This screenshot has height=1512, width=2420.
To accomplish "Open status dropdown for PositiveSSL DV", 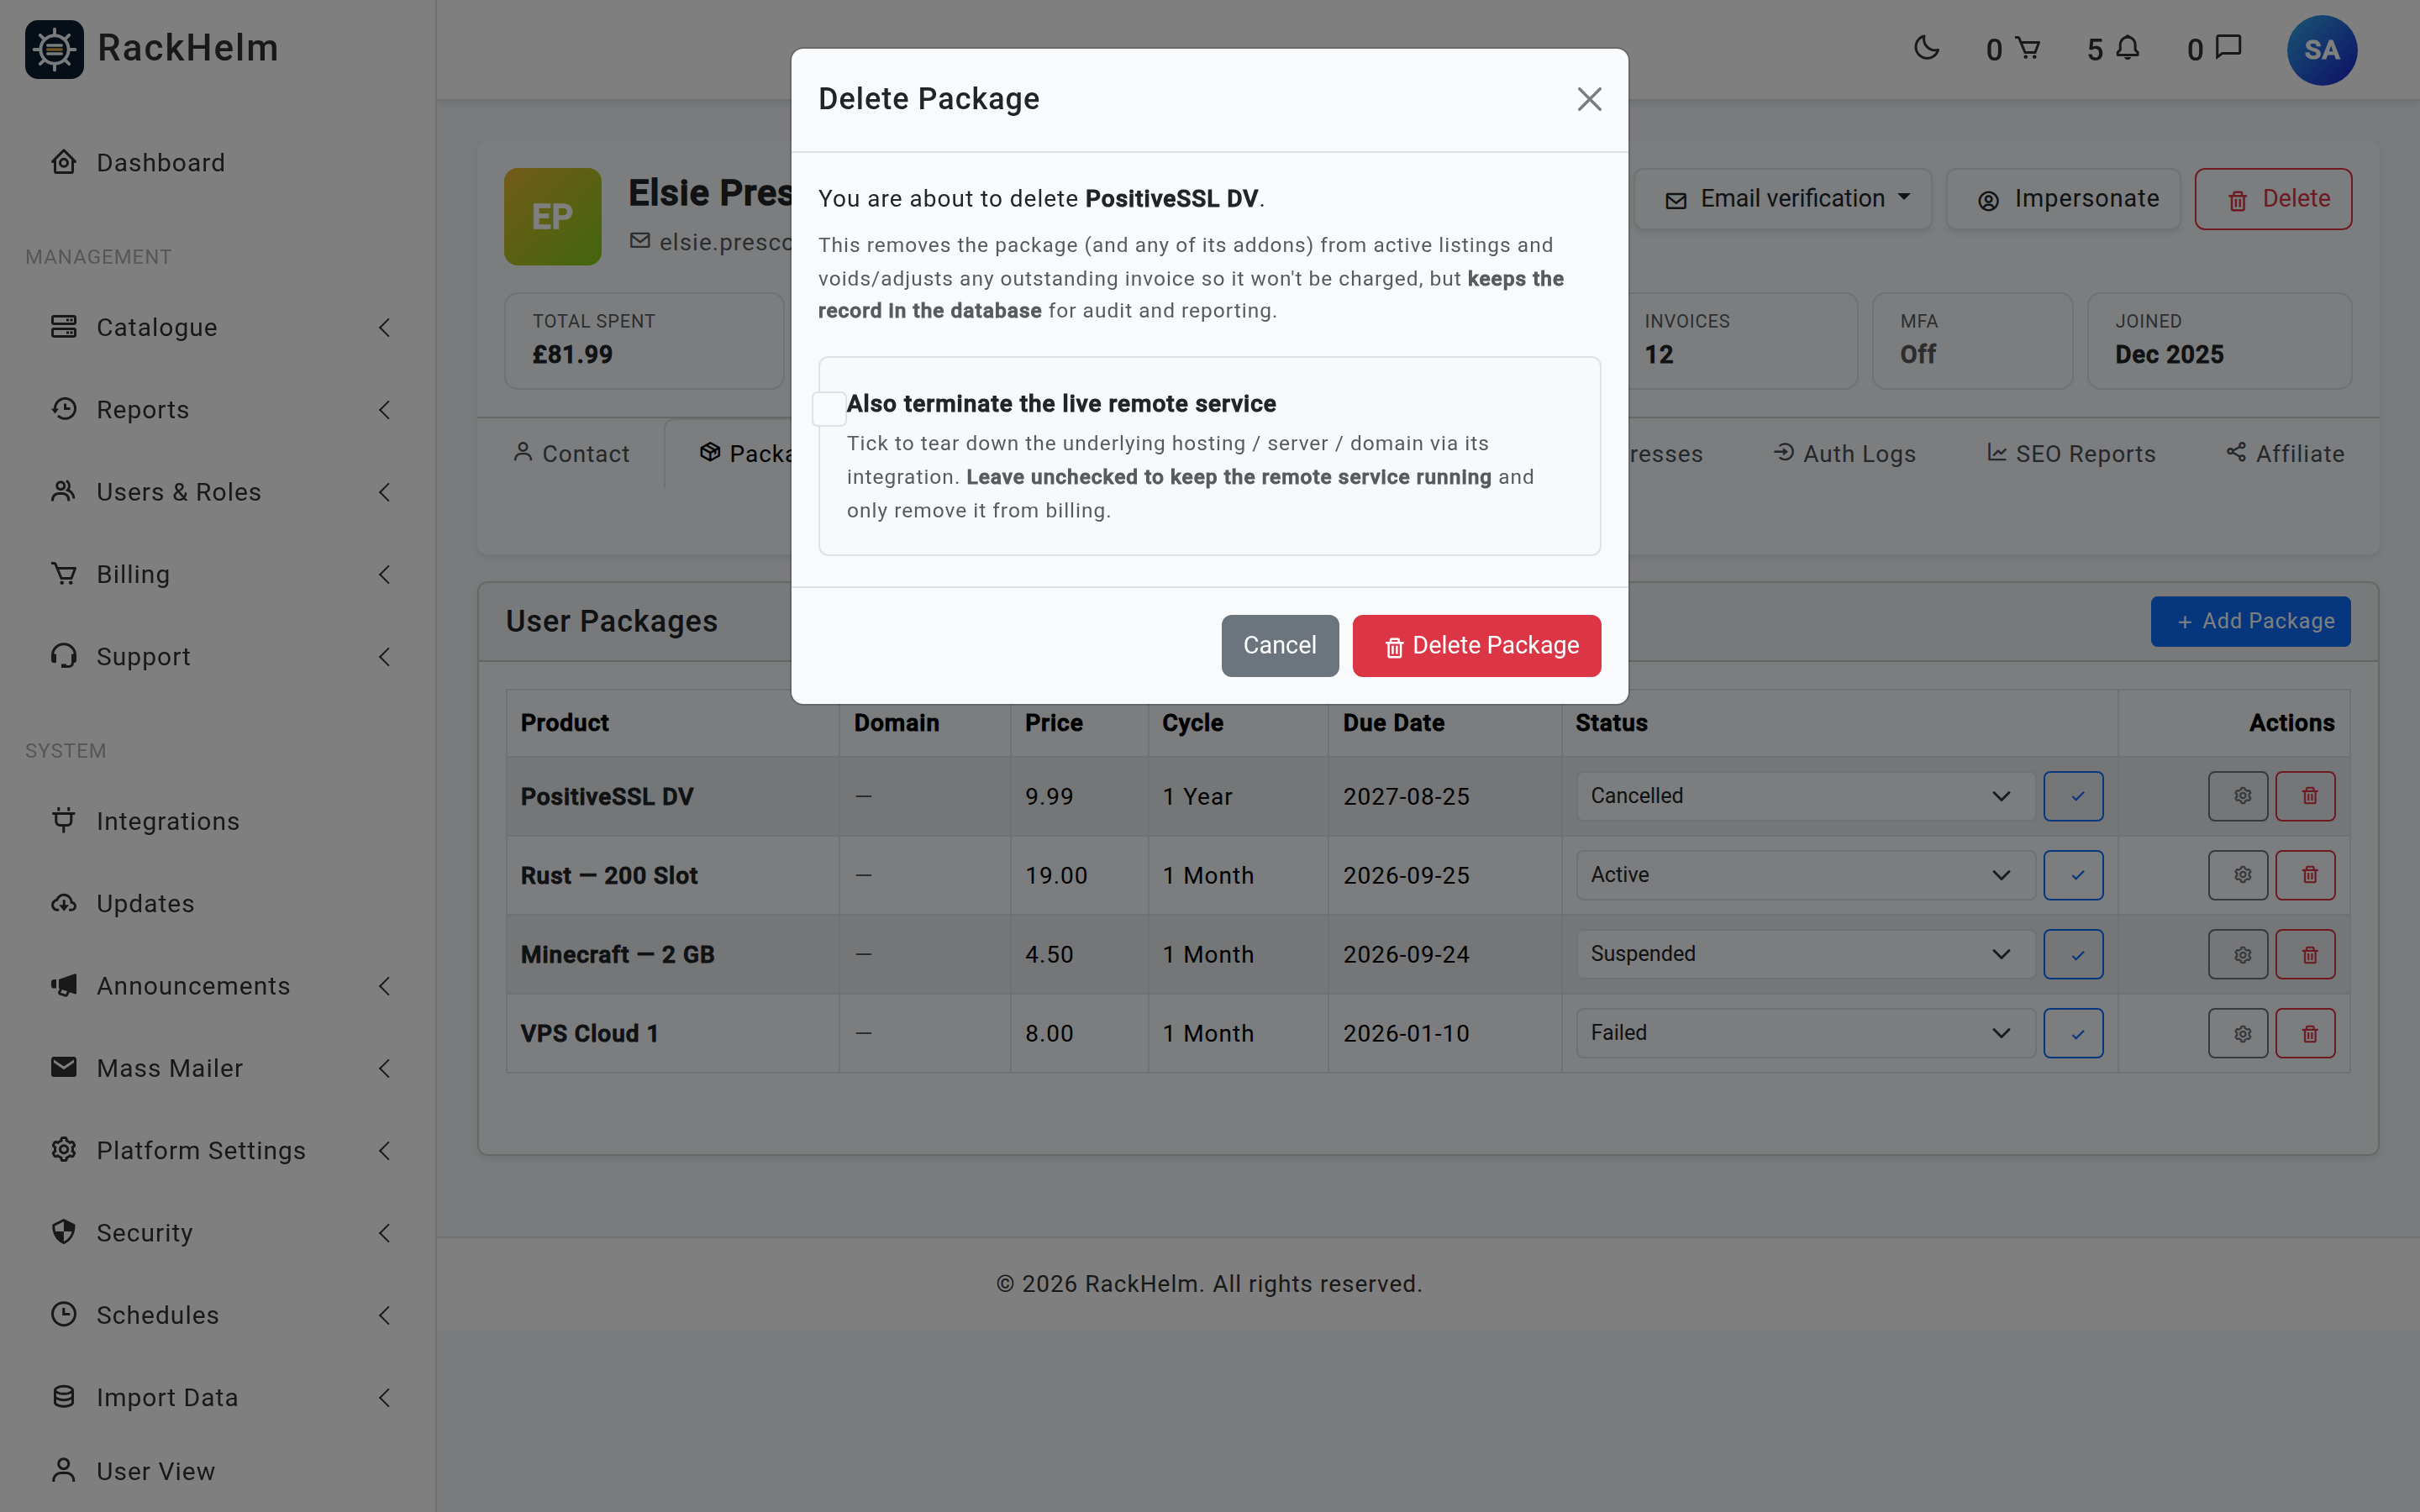I will pos(1805,796).
